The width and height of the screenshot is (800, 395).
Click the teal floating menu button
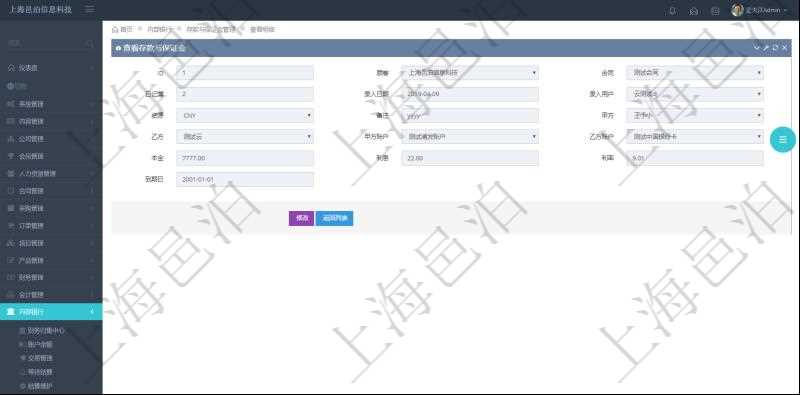783,139
